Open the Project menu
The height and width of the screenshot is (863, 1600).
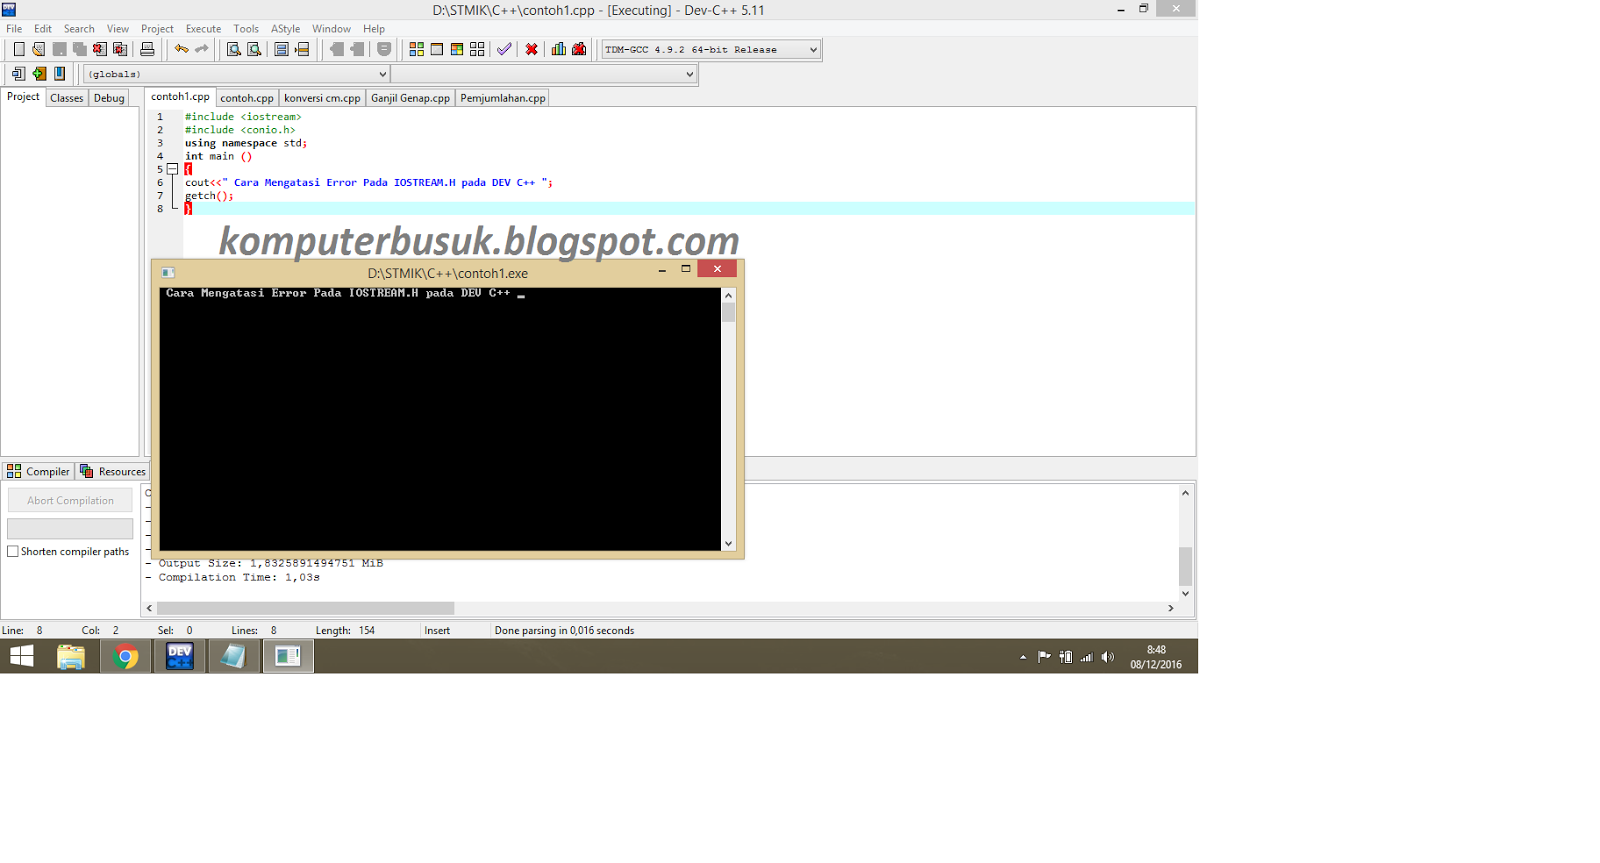pyautogui.click(x=157, y=29)
